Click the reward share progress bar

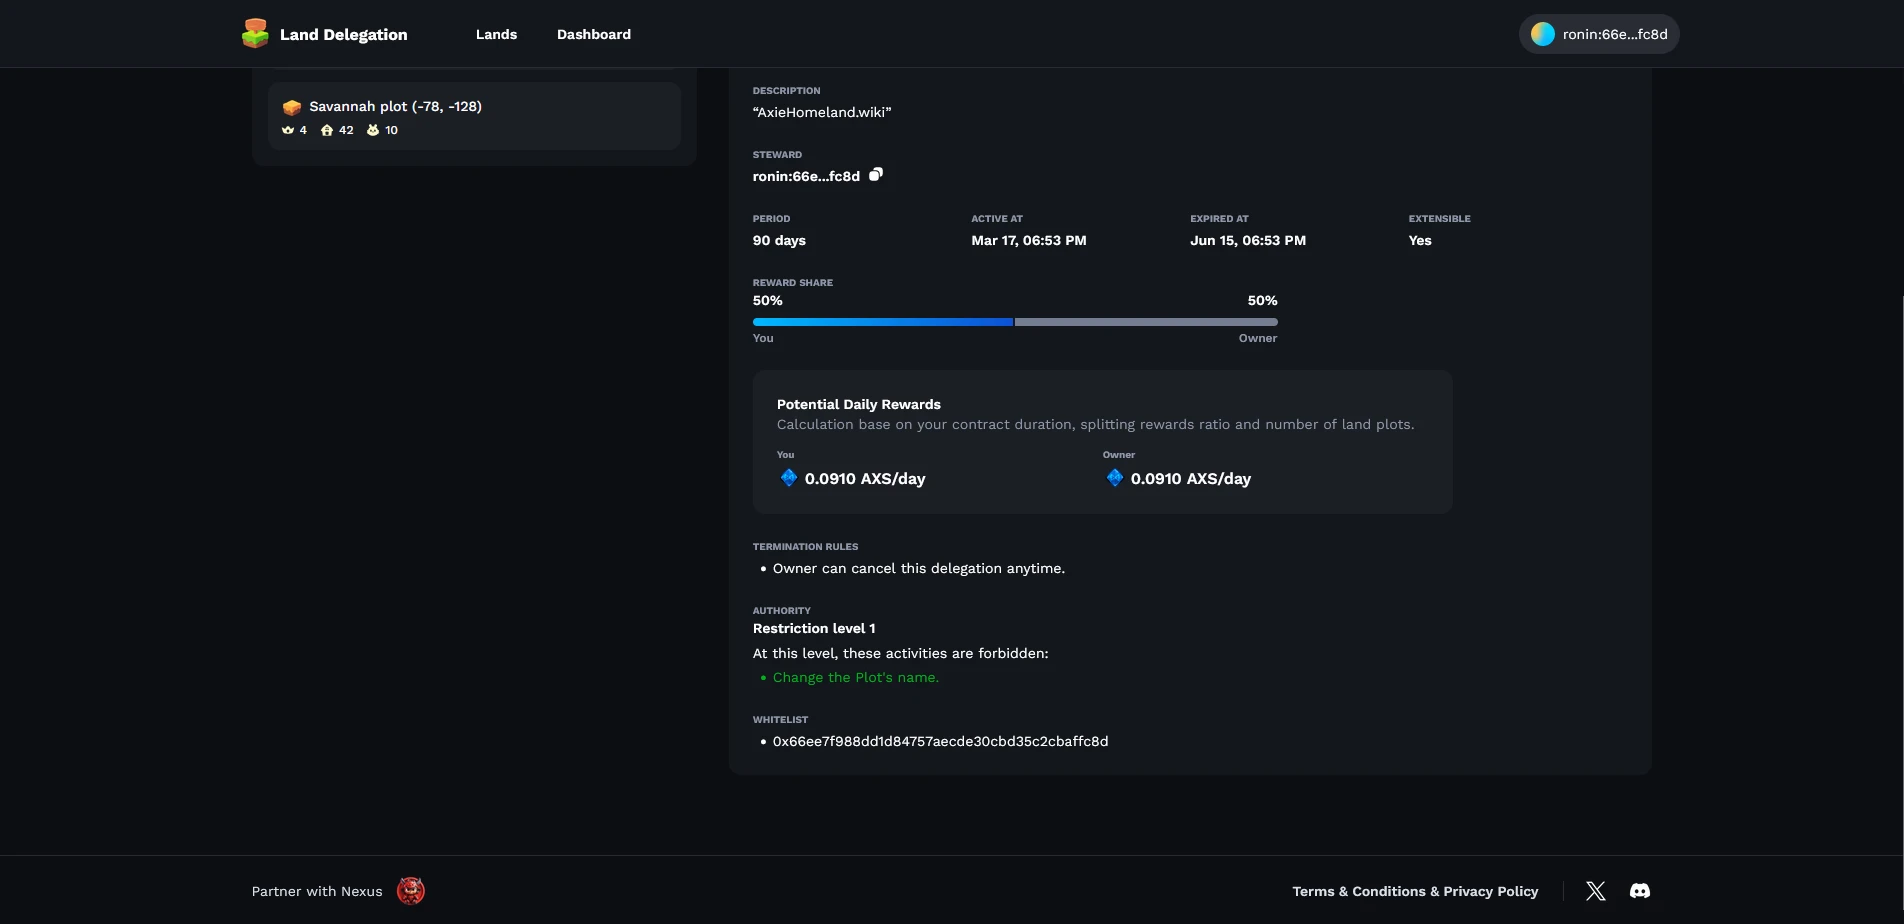point(1014,322)
